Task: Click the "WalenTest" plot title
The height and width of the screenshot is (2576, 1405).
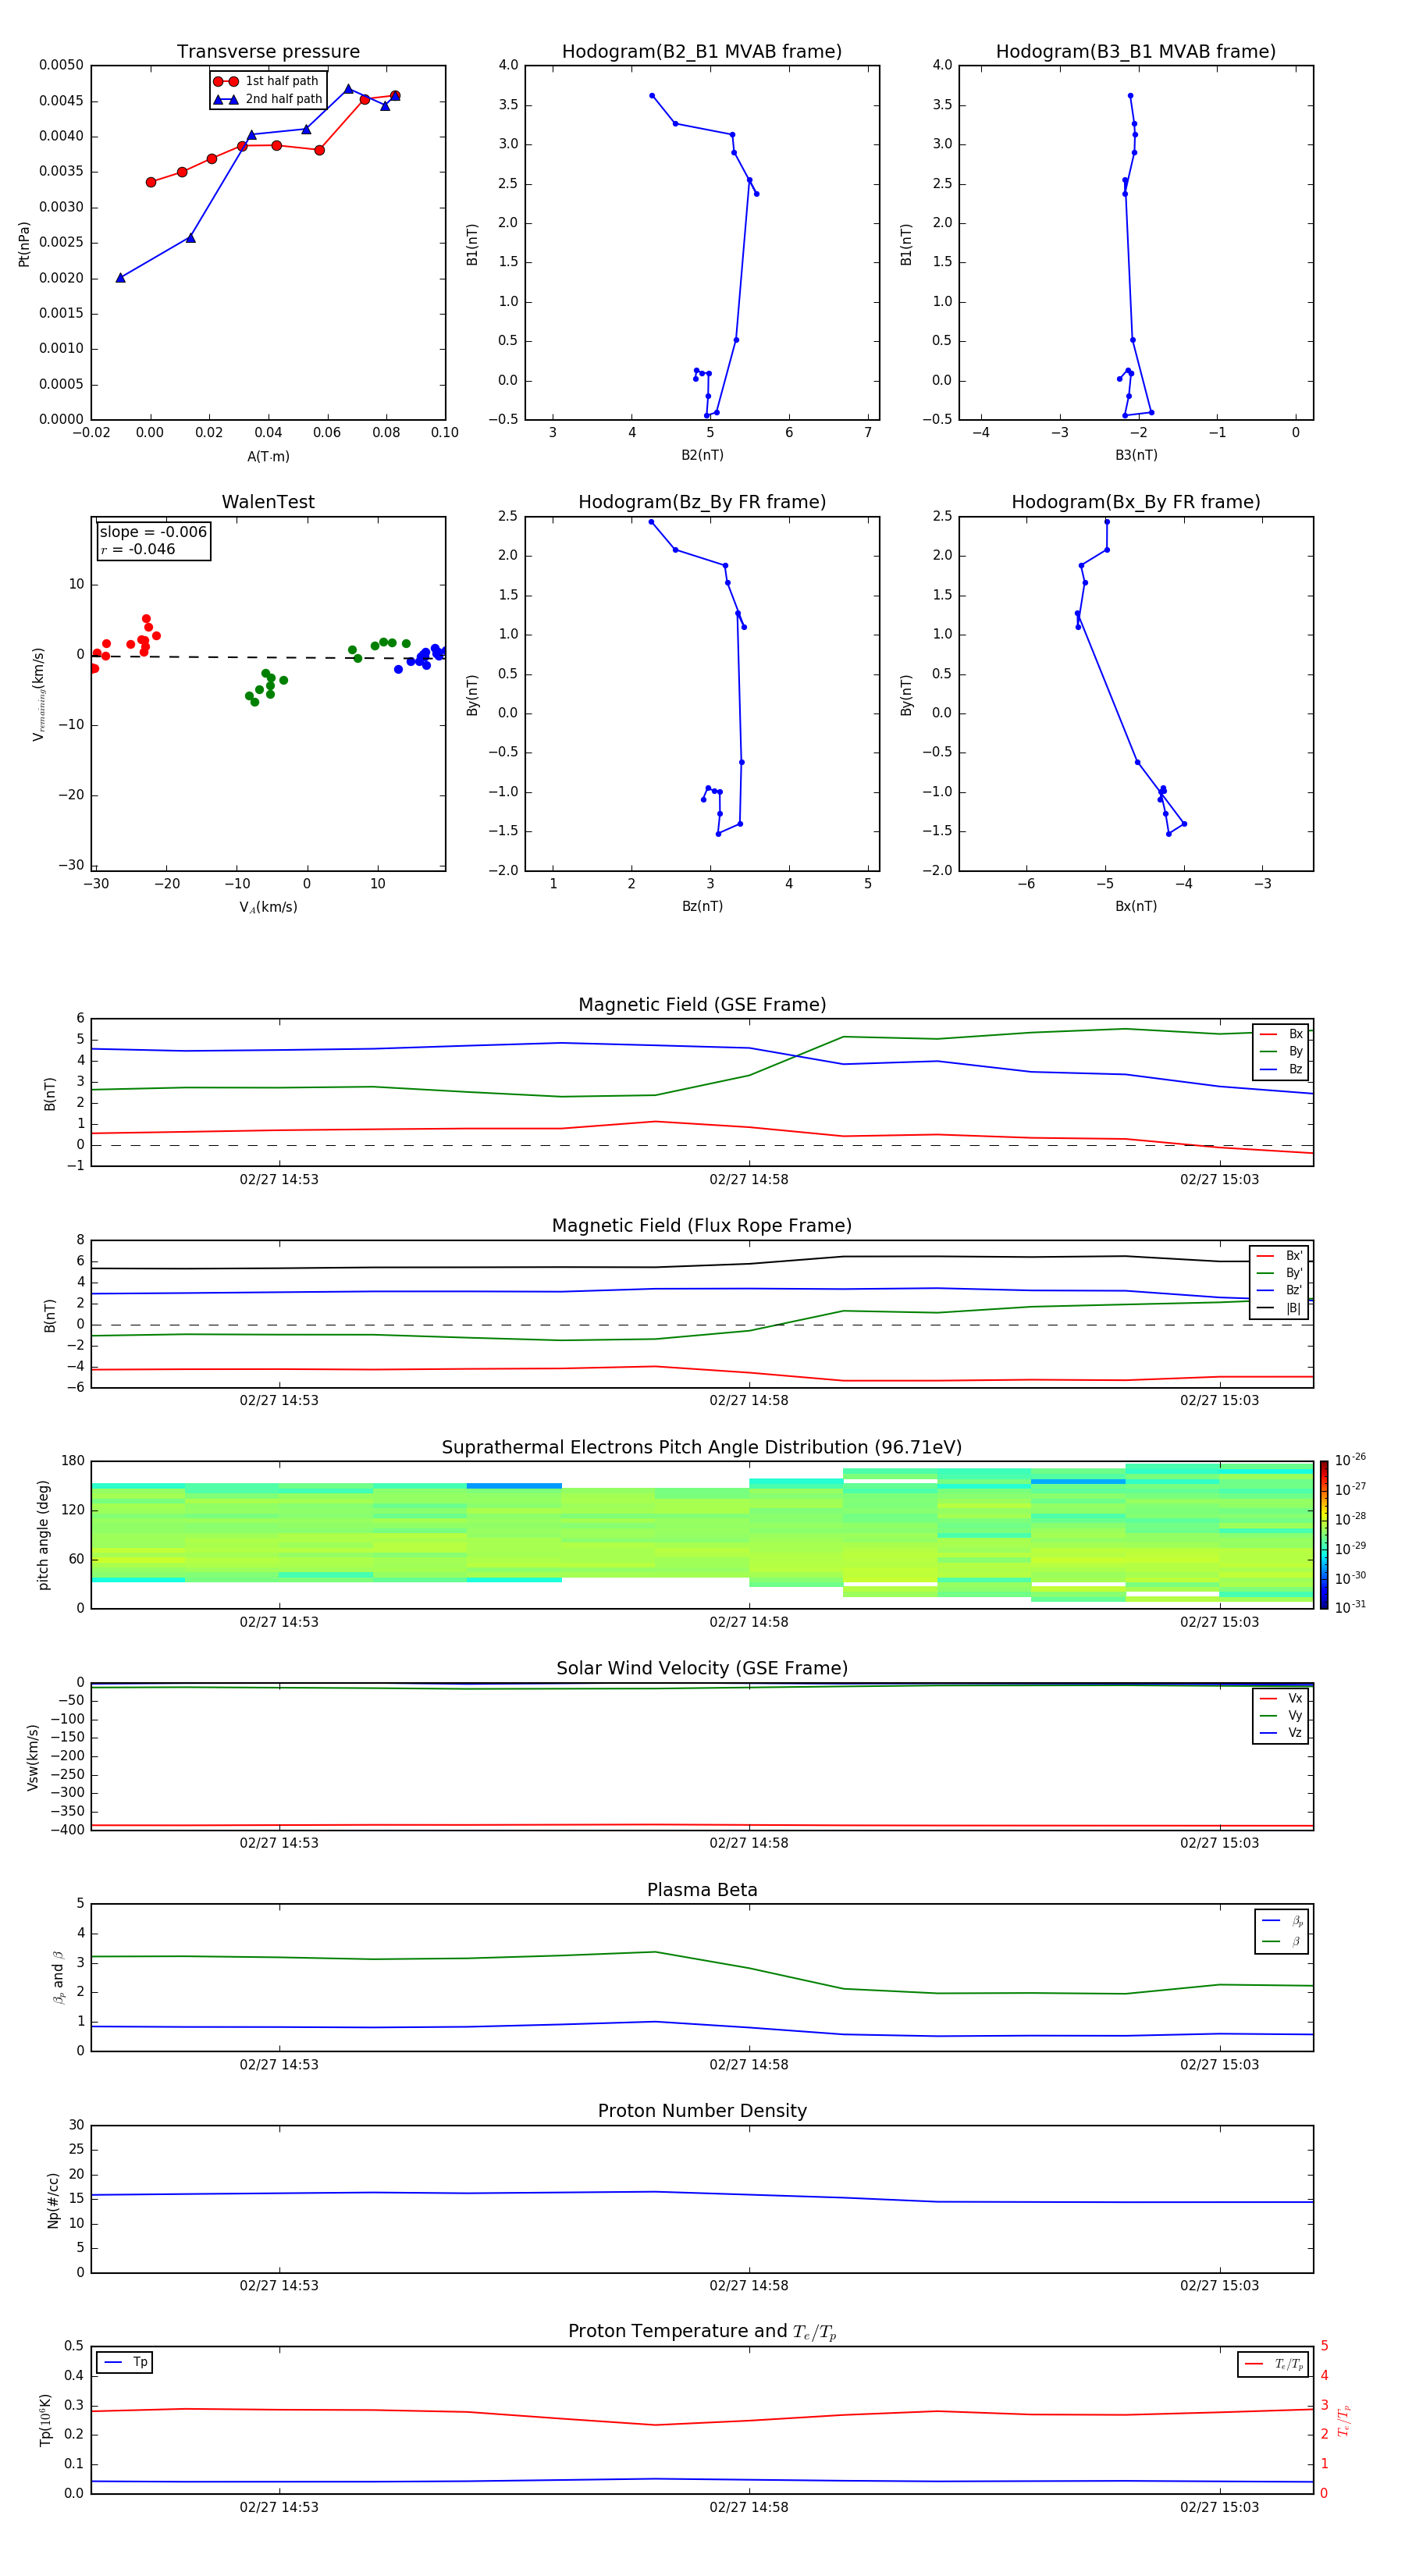Action: pos(268,502)
